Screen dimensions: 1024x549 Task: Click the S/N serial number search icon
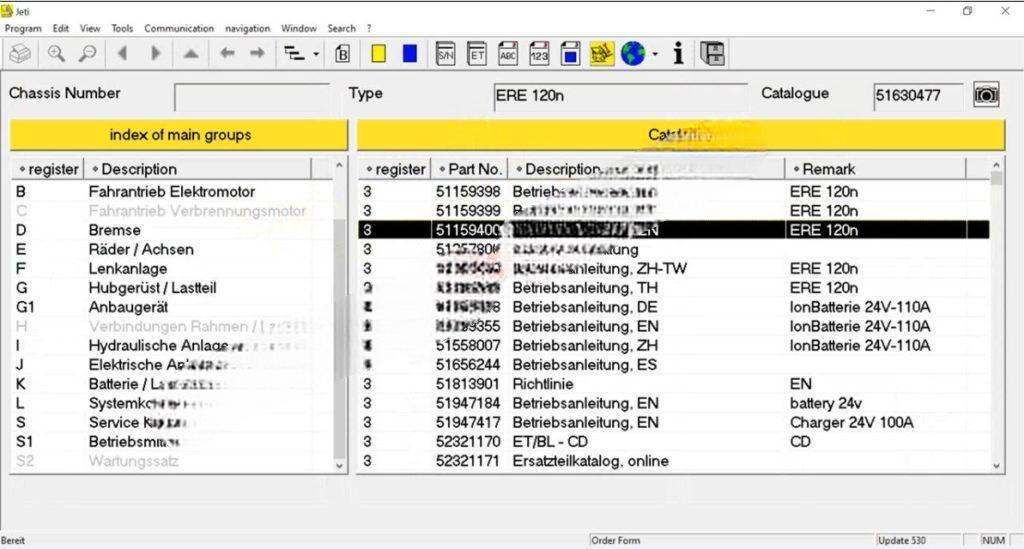[446, 54]
